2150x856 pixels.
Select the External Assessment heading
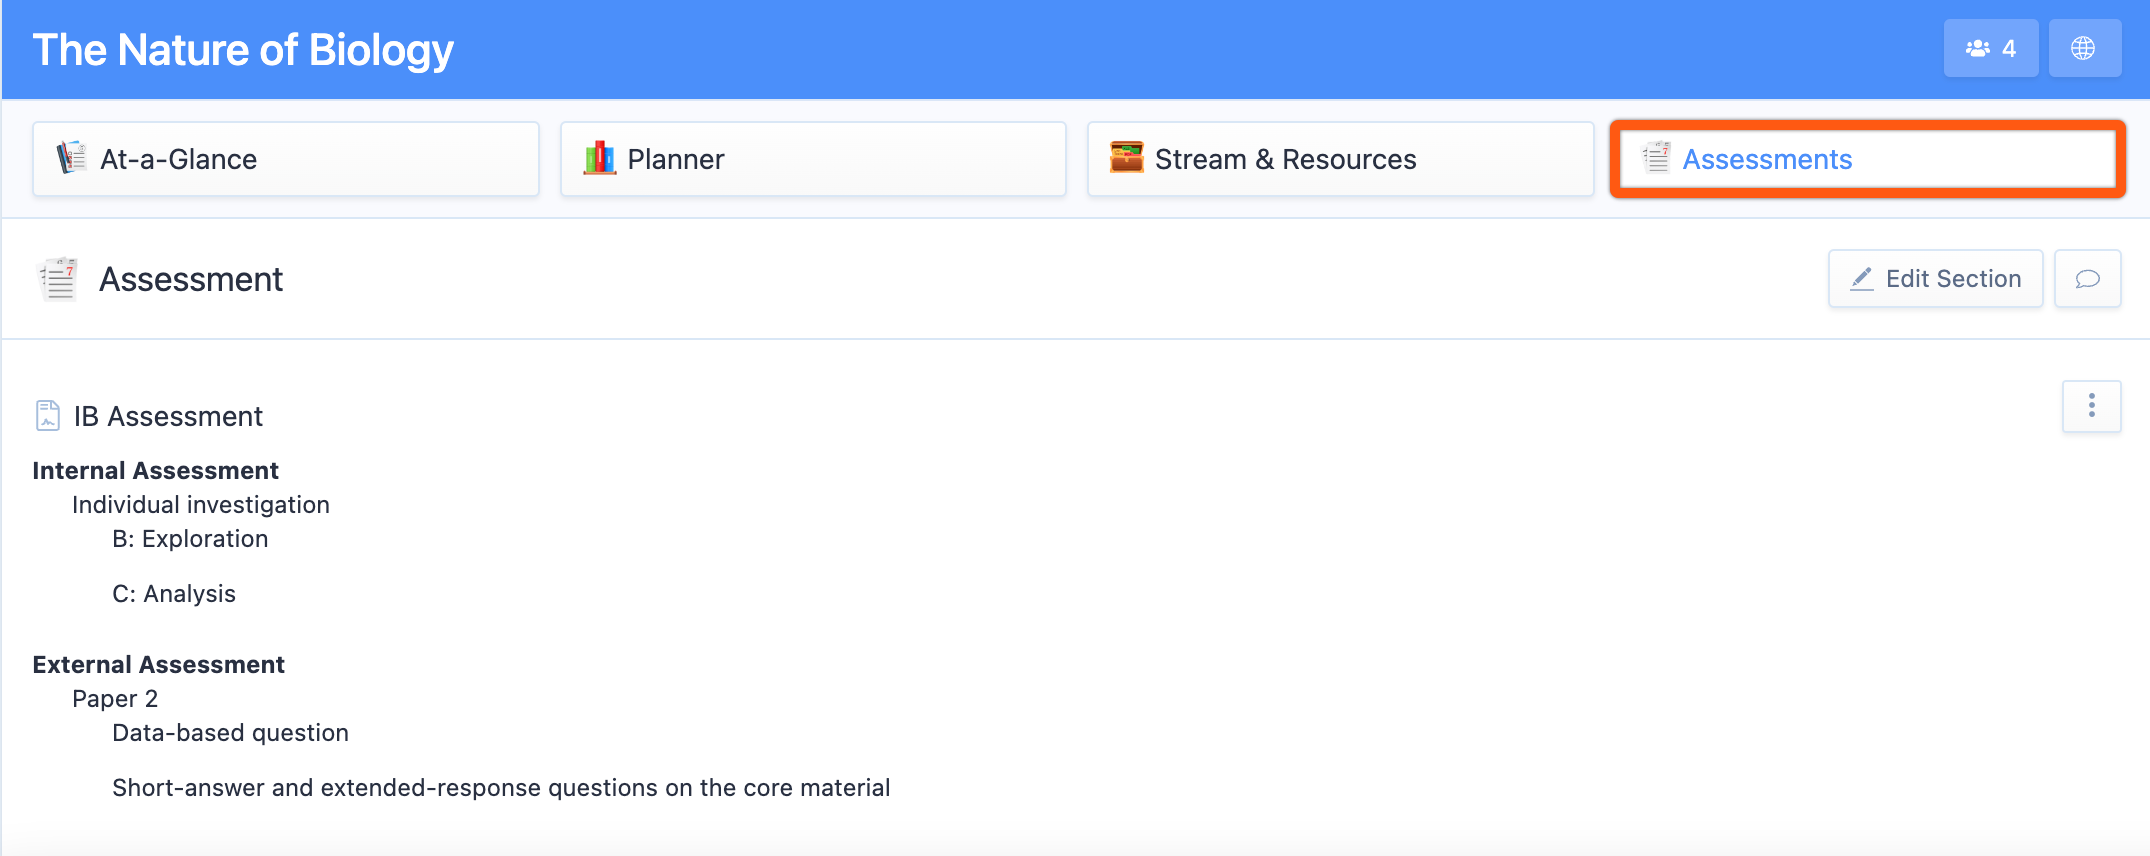point(158,664)
